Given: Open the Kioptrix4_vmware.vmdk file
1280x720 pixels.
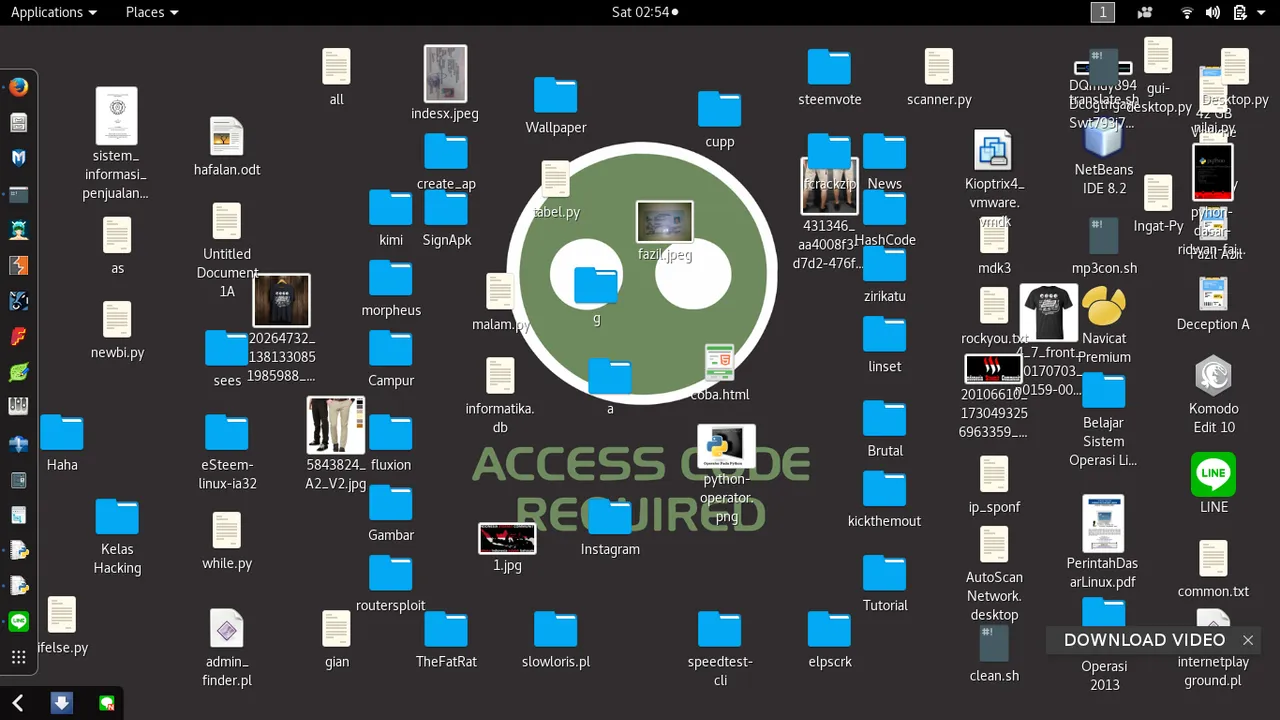Looking at the screenshot, I should tap(994, 151).
